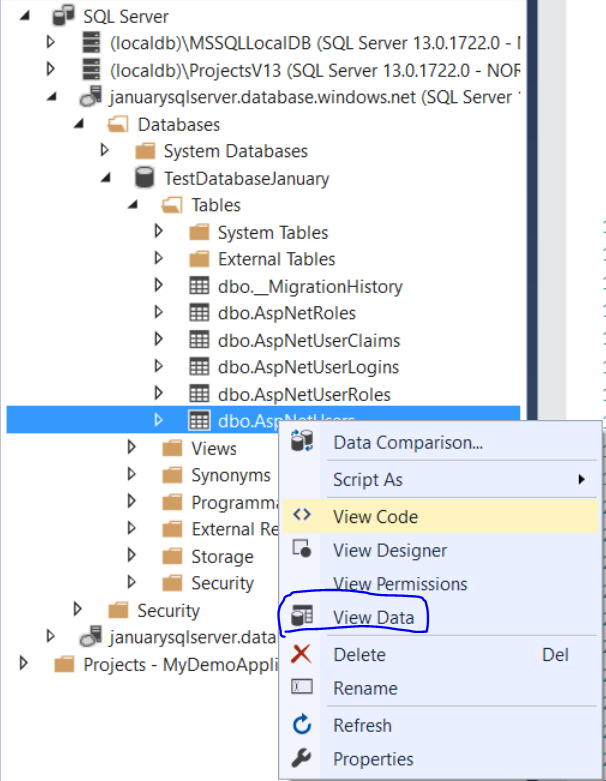Click the dbo.AspNetUserRoles table icon

tap(199, 394)
